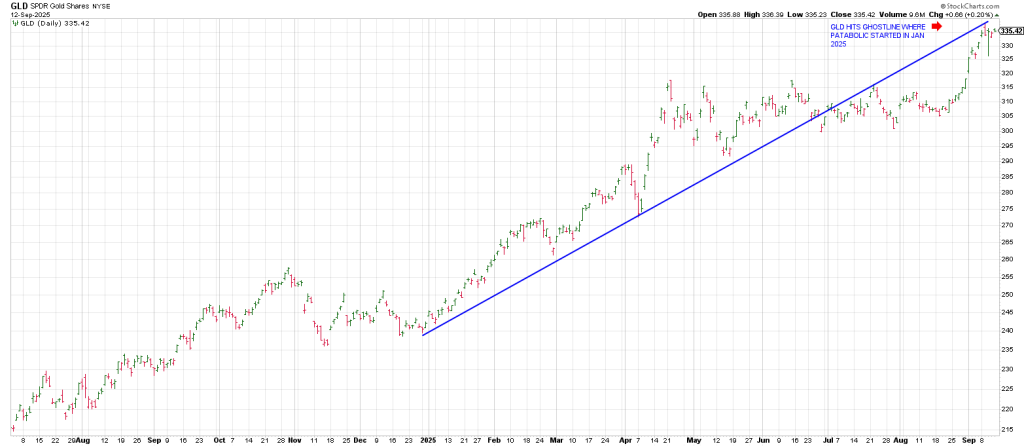
Task: Click the blue GLD HITS GHOSTLINE annotation text
Action: 876,37
